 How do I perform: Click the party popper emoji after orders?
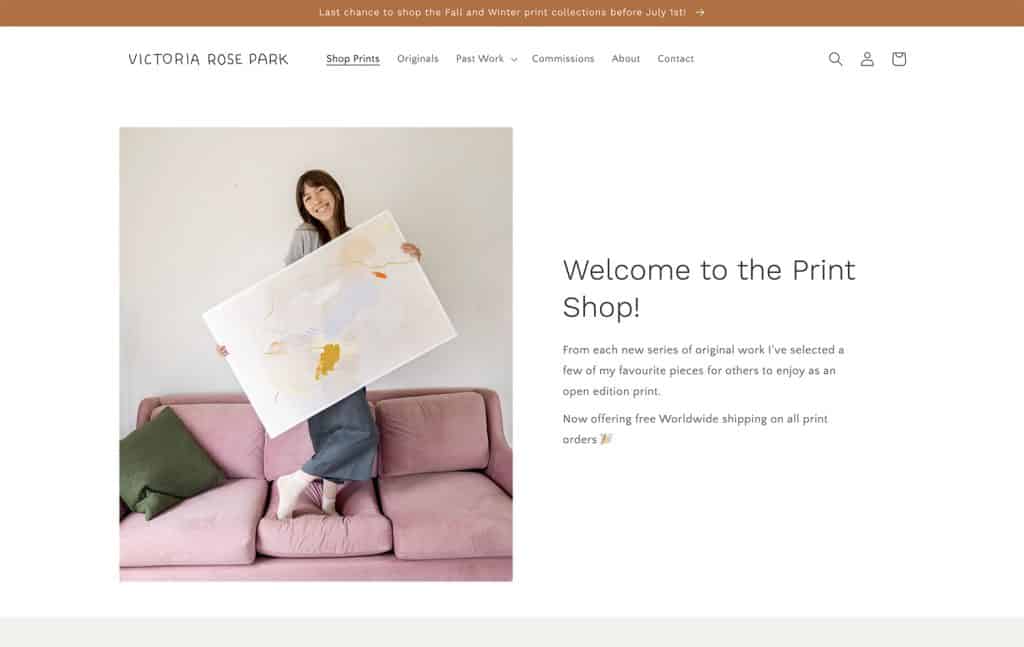point(606,439)
